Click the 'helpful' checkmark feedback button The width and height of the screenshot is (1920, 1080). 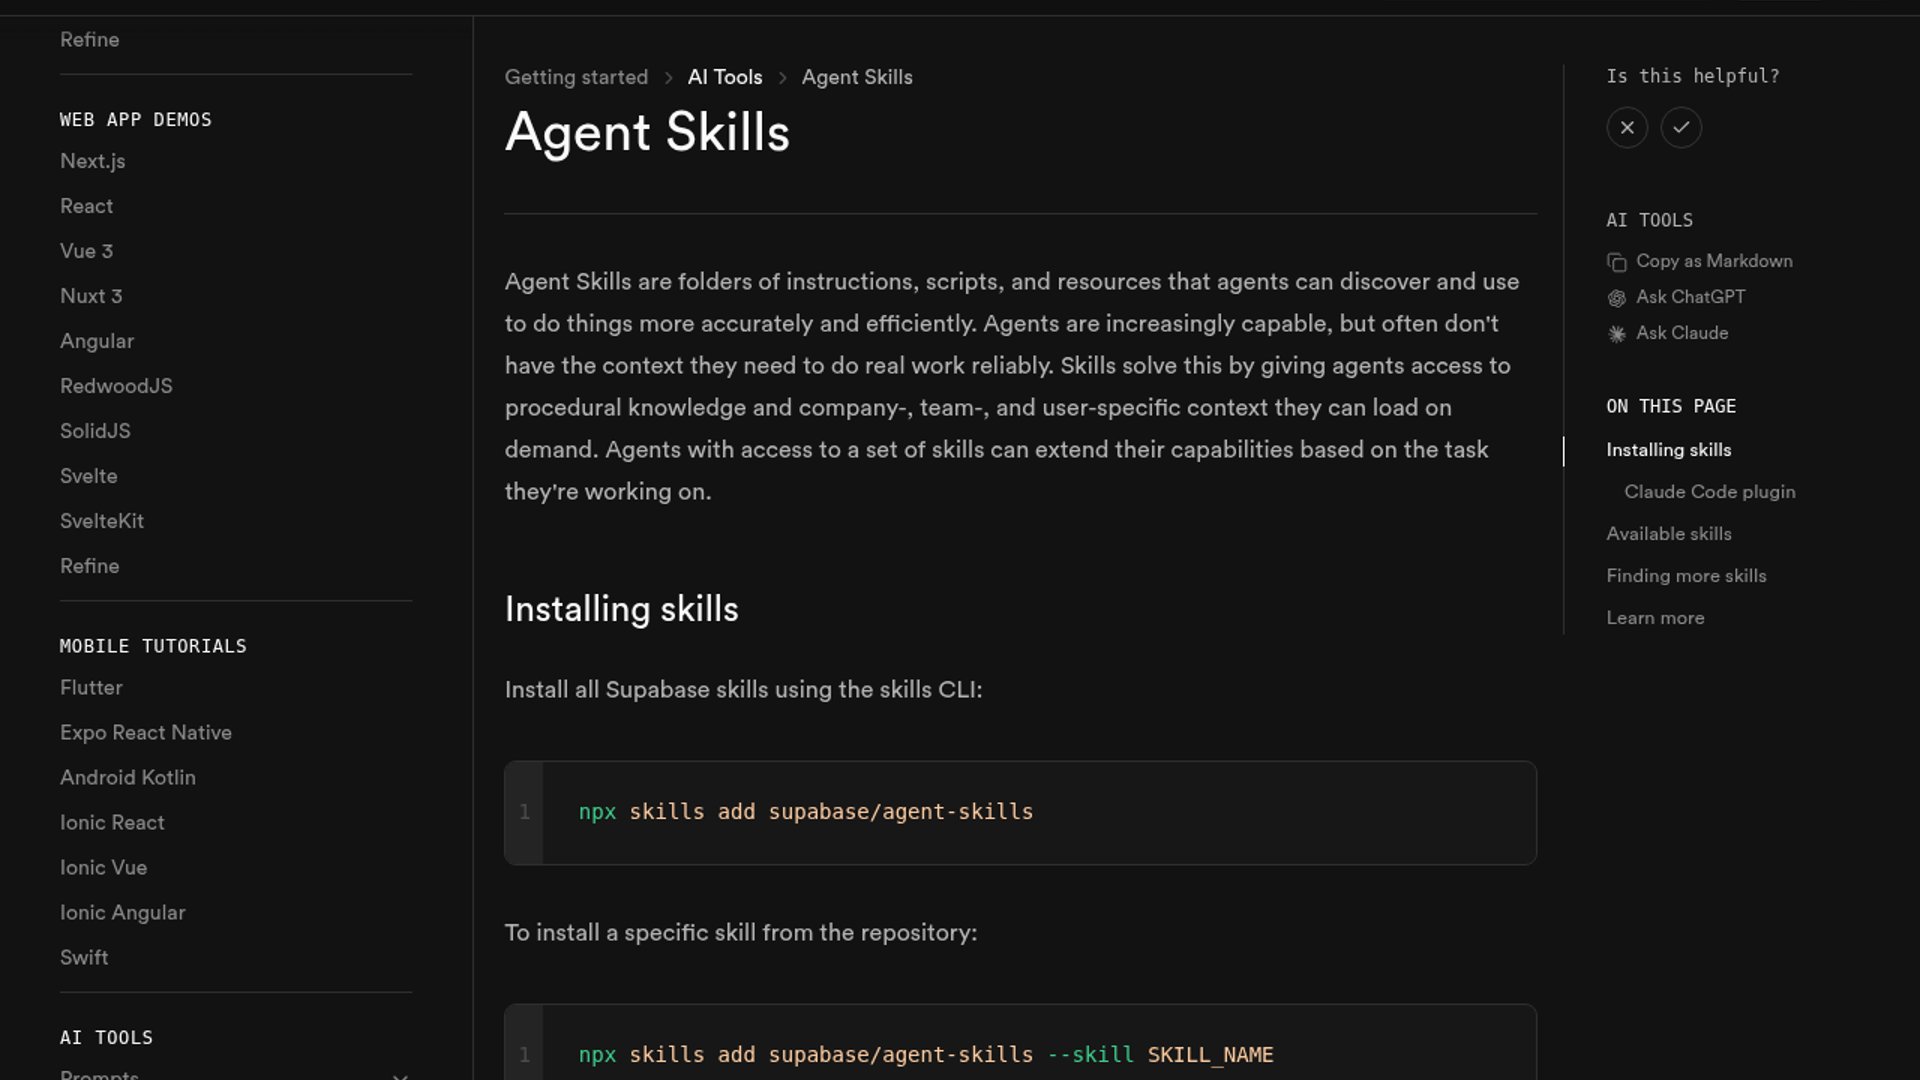point(1681,128)
